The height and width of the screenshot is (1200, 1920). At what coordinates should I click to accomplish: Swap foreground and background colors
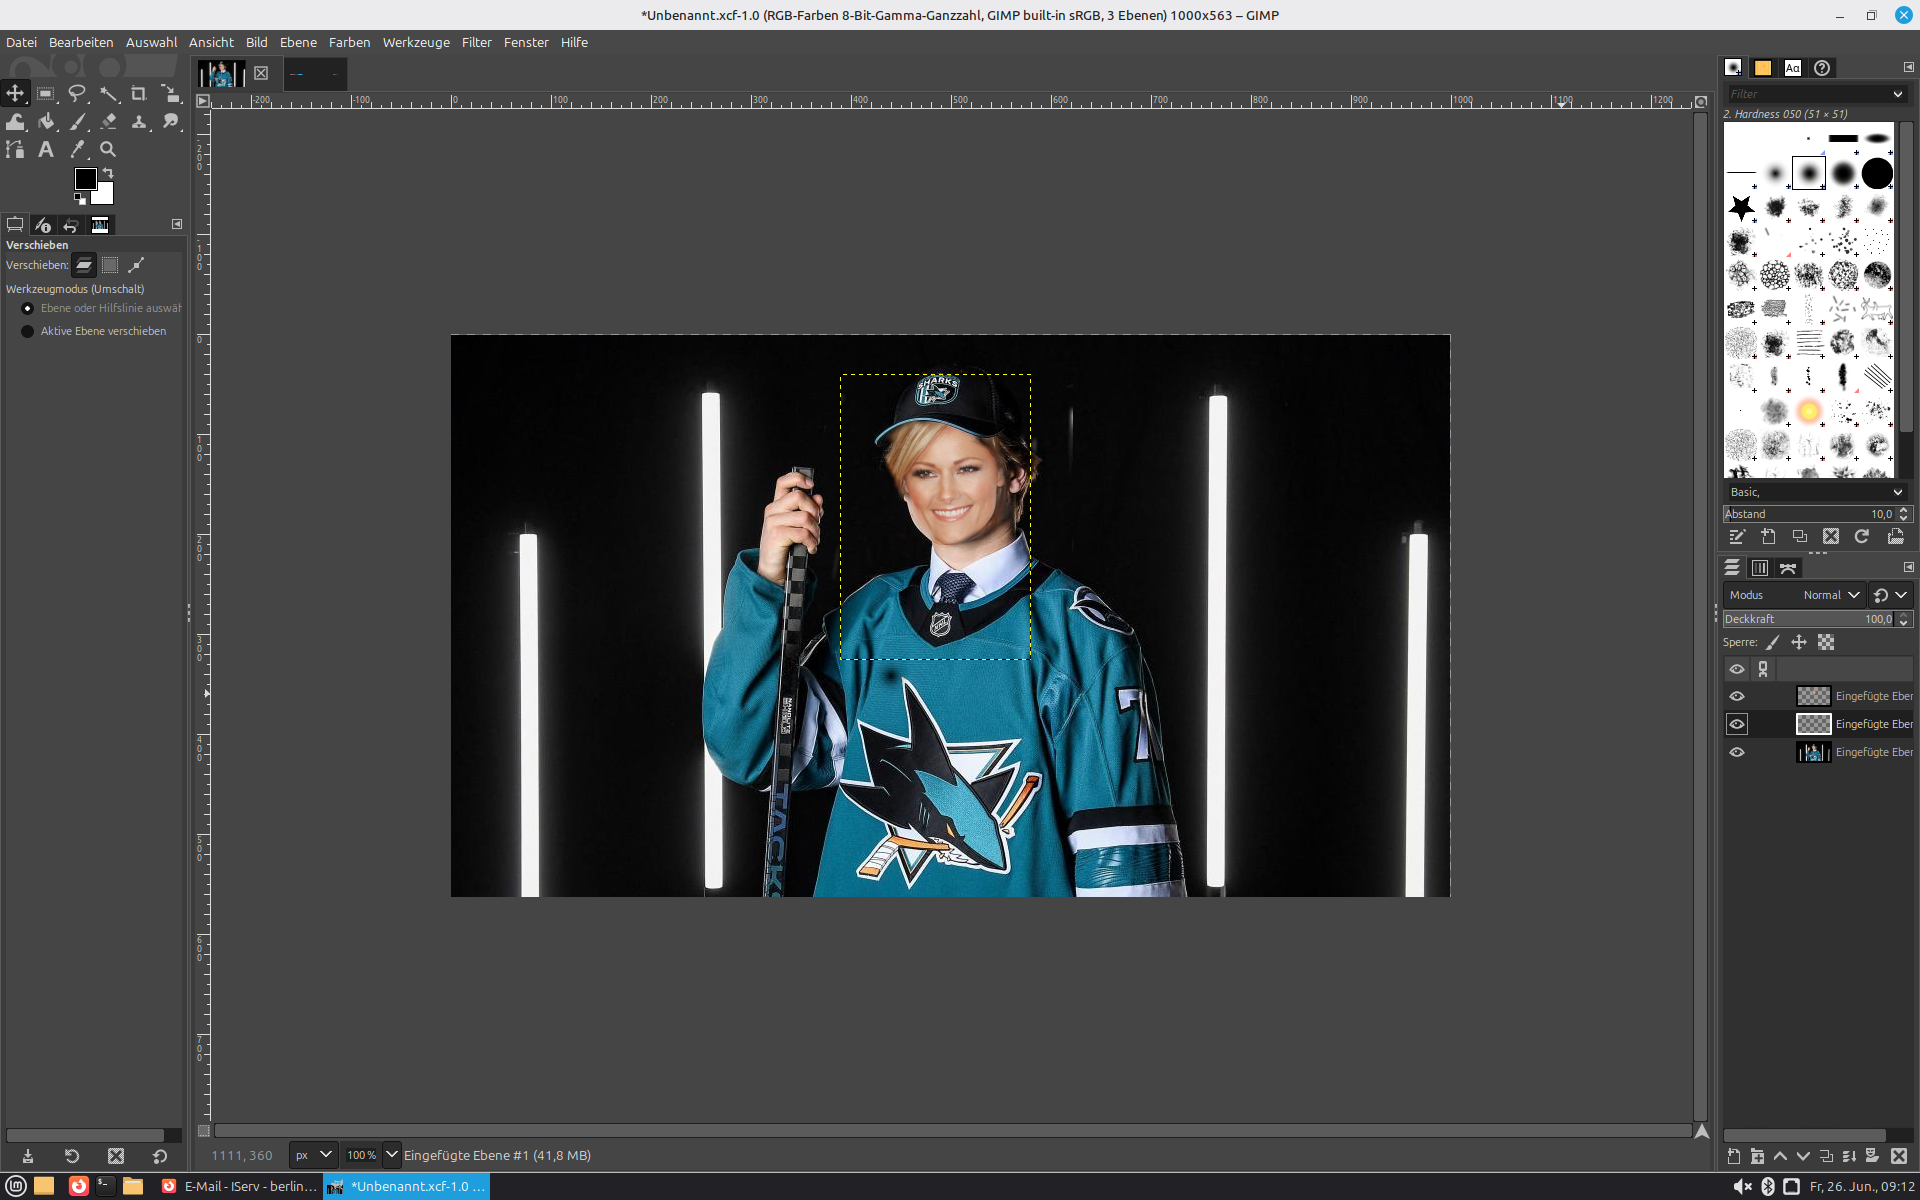pos(108,173)
